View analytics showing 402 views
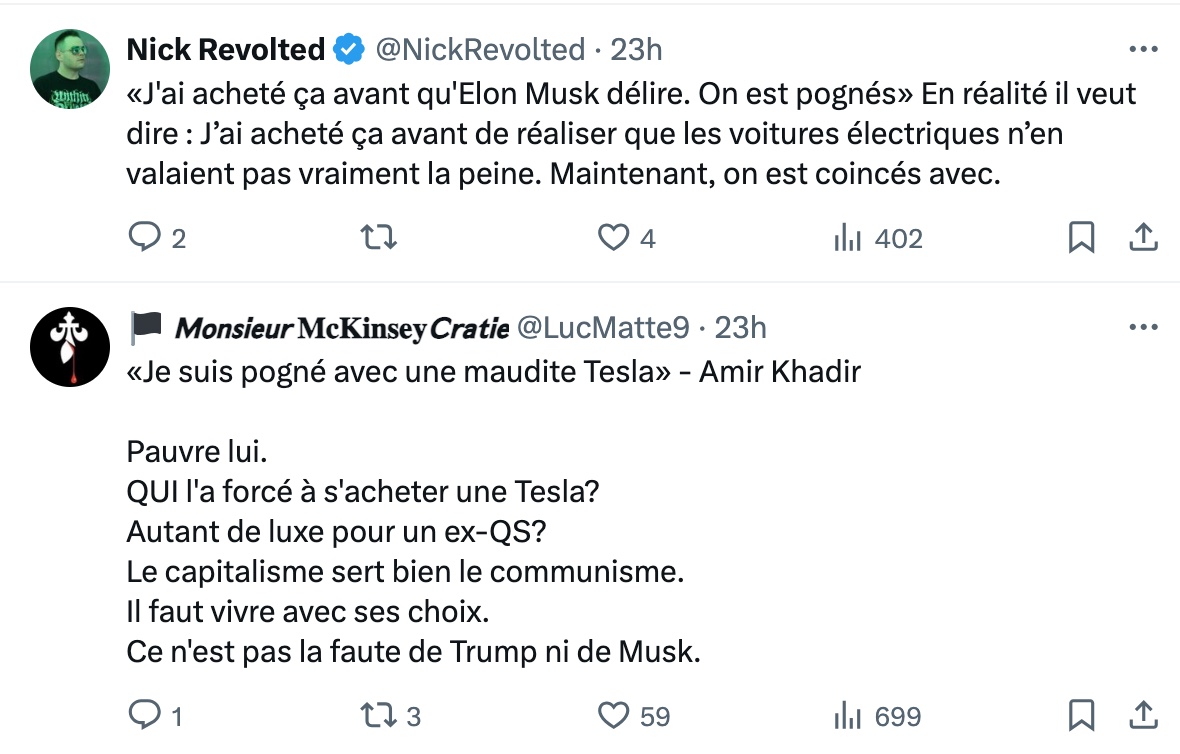1180x754 pixels. [x=878, y=238]
